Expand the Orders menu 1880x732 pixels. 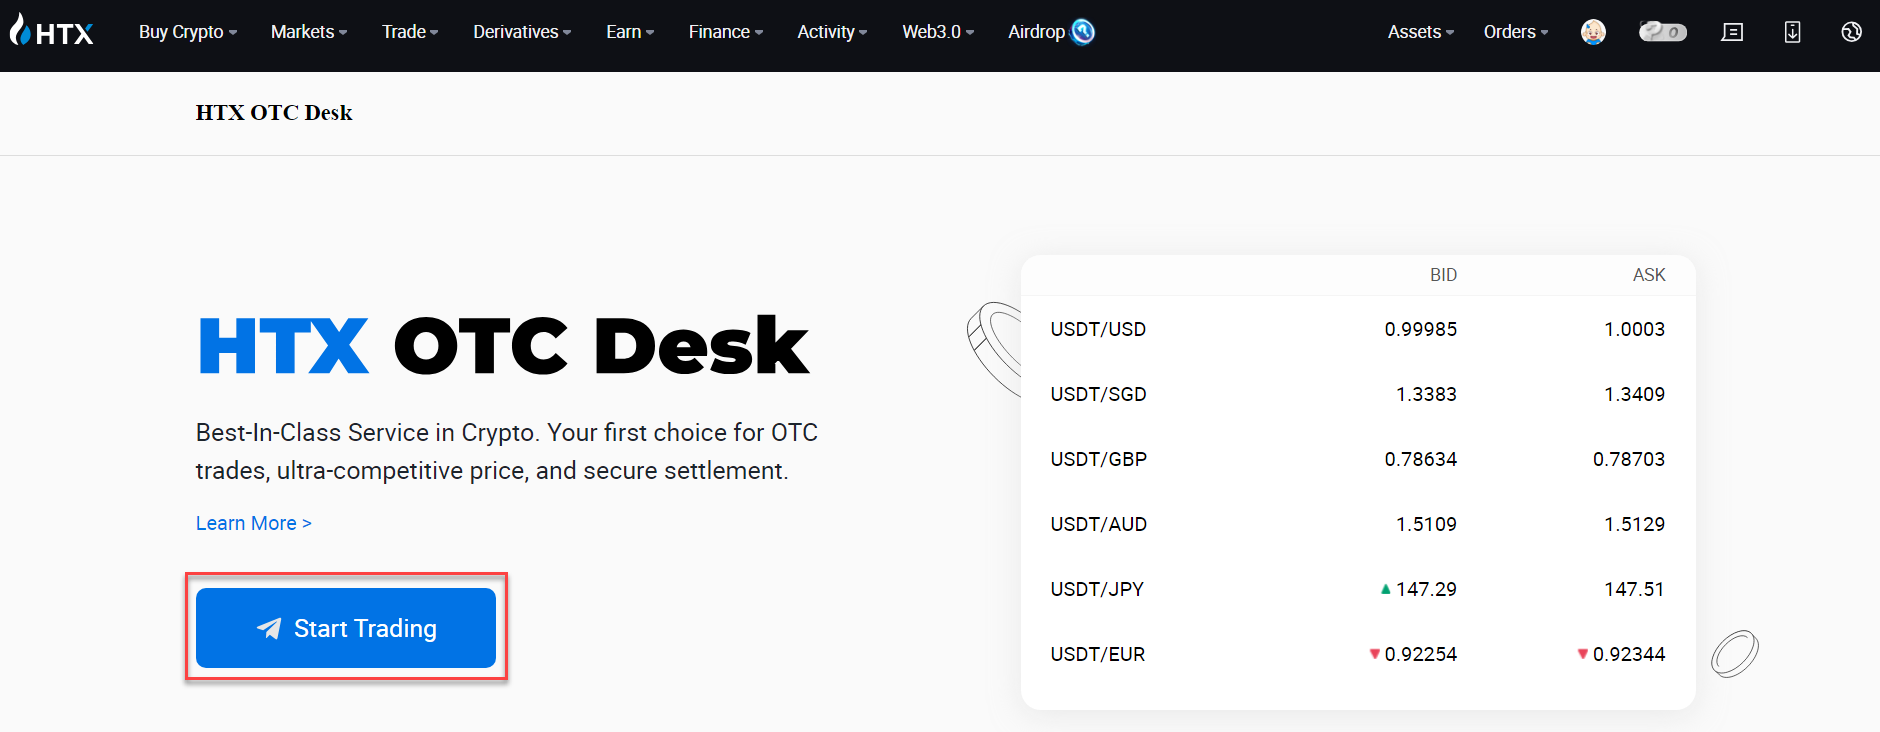pyautogui.click(x=1516, y=32)
